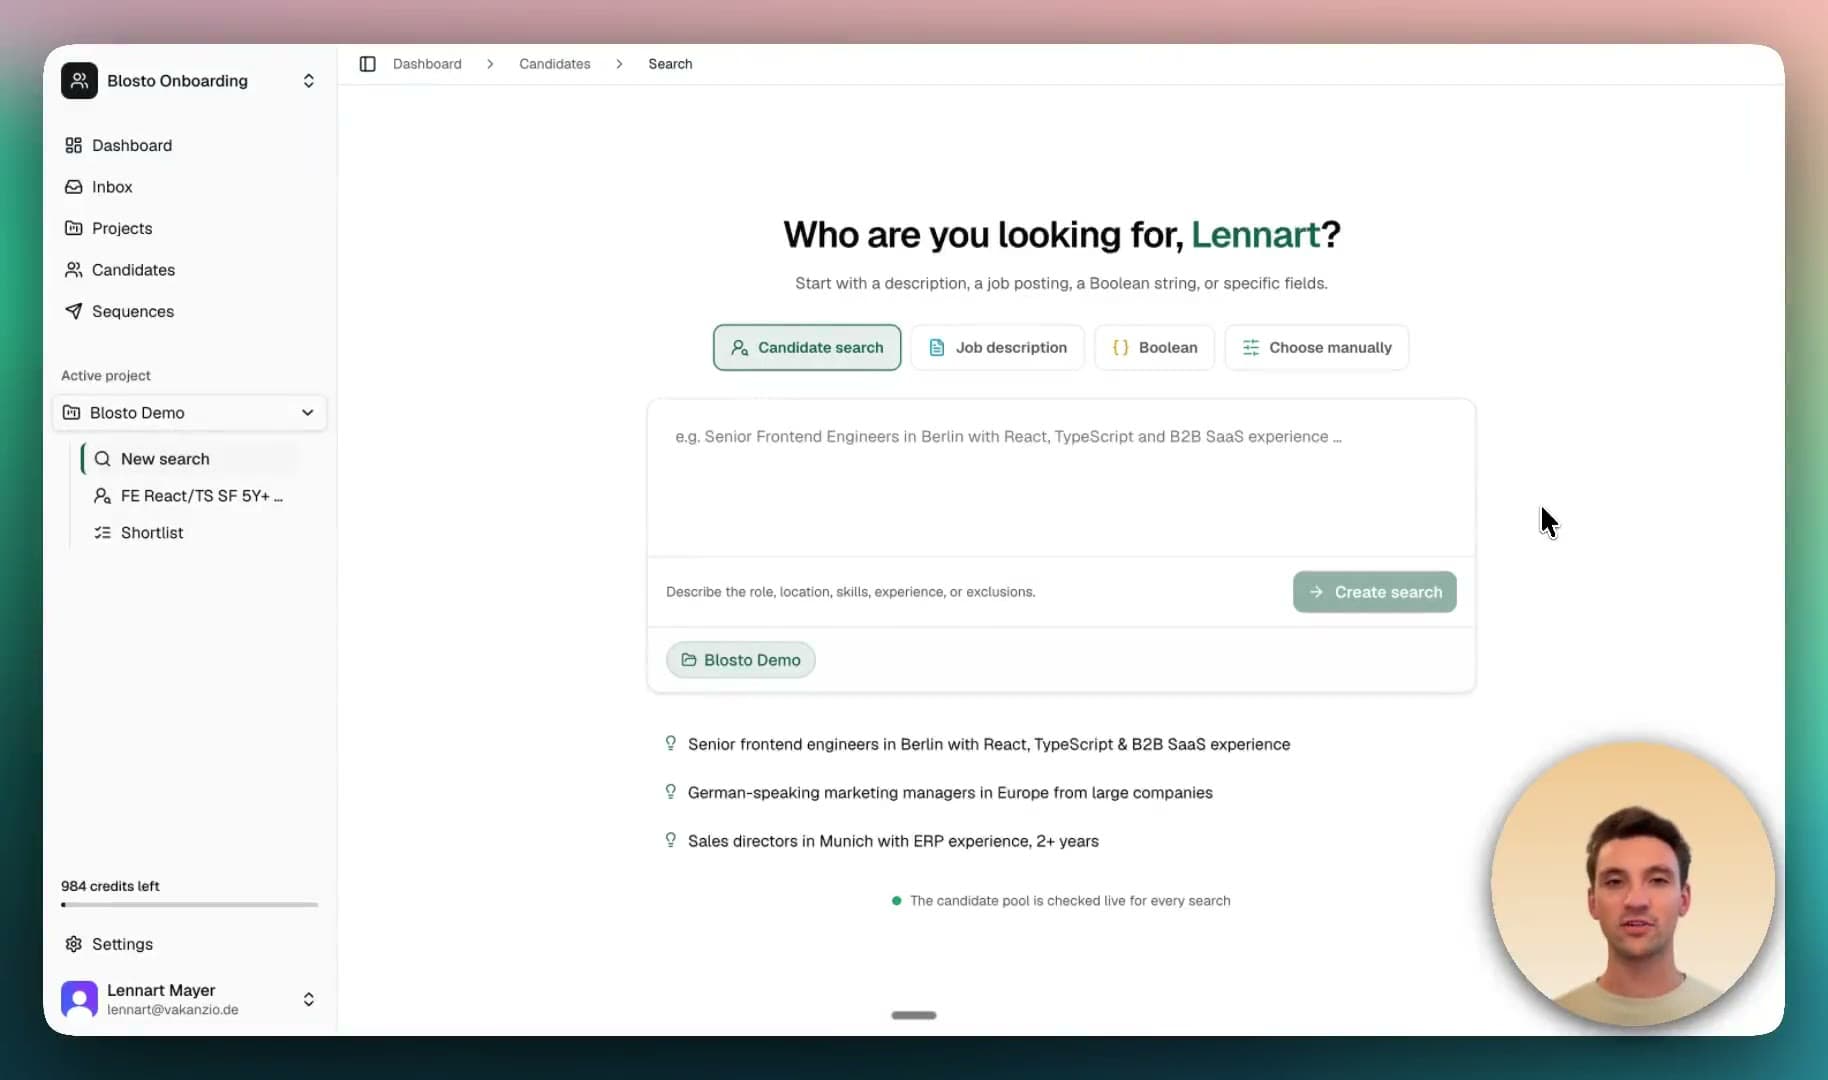
Task: Use the German-speaking marketing managers suggestion
Action: click(x=950, y=792)
